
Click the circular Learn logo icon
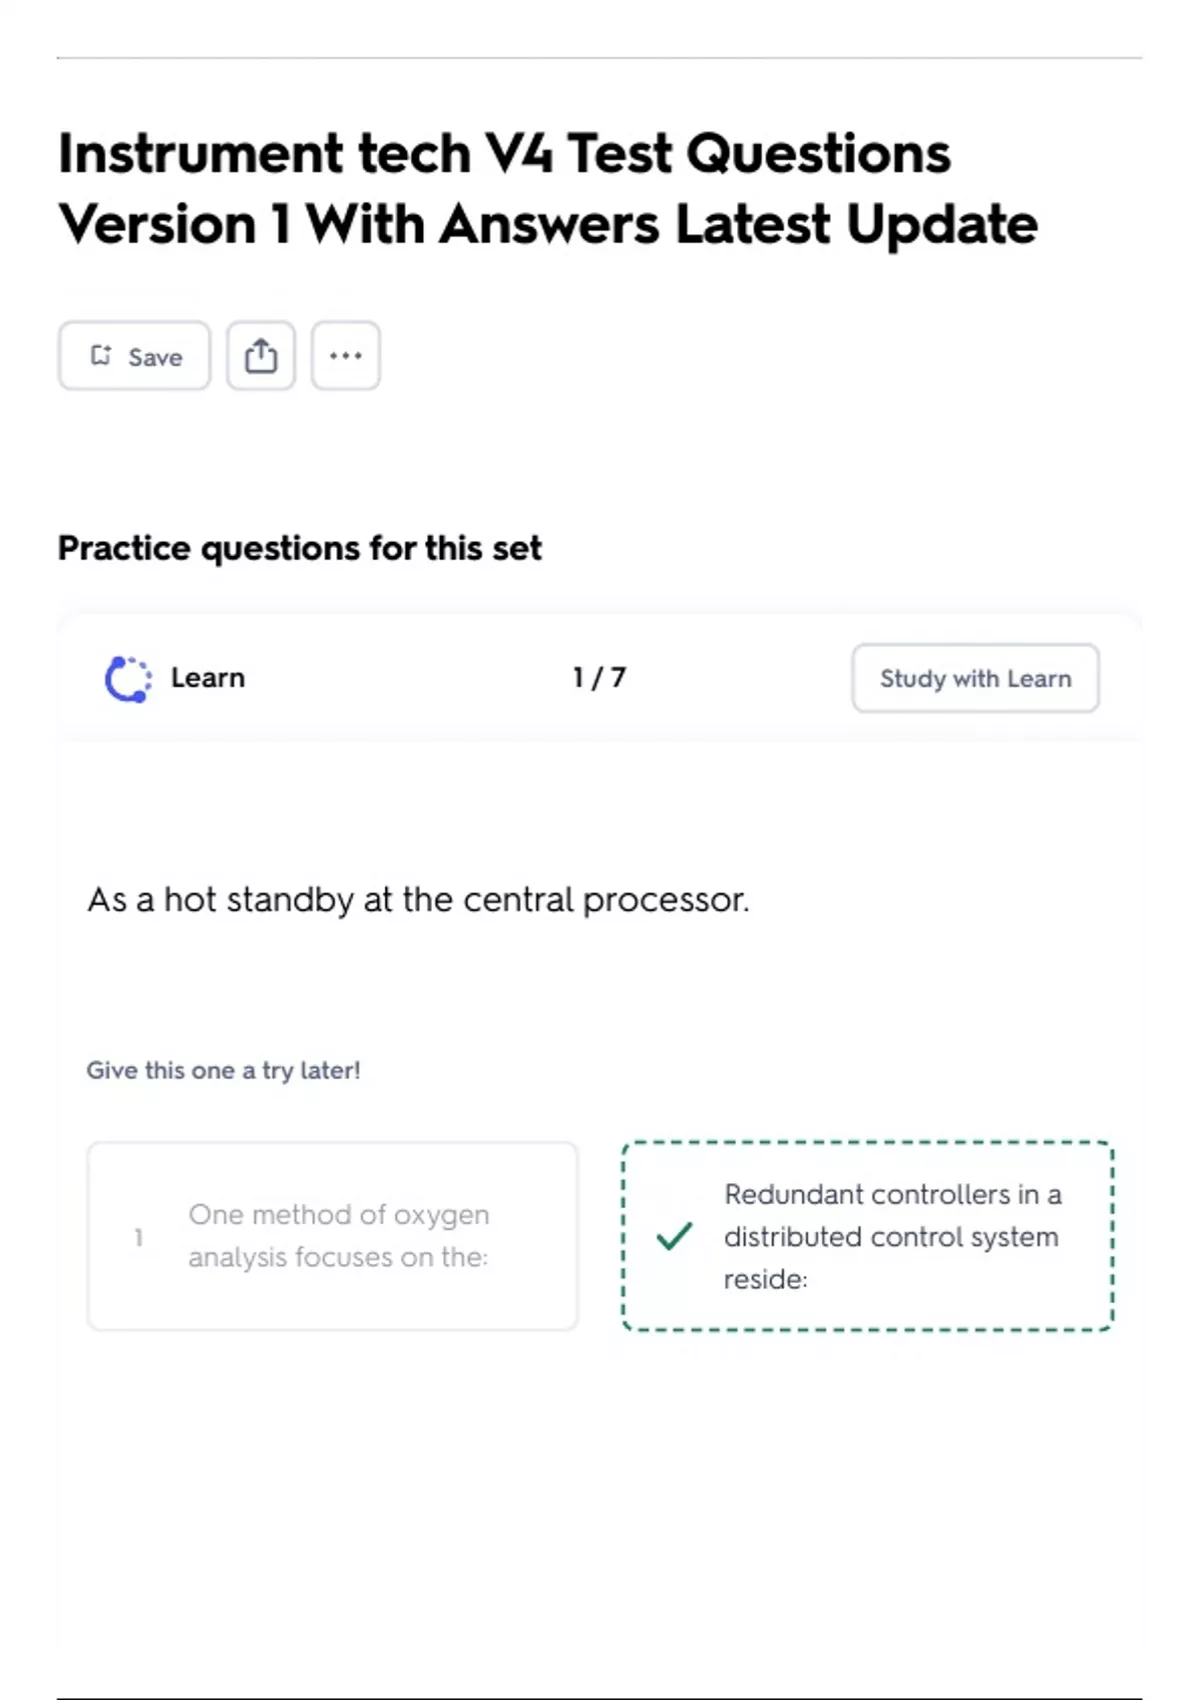pos(128,679)
